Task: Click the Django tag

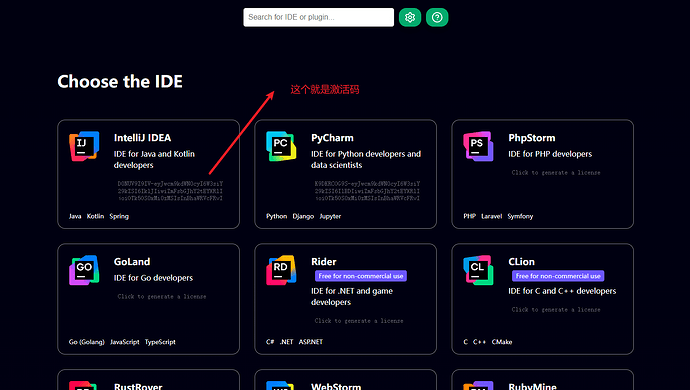Action: 303,216
